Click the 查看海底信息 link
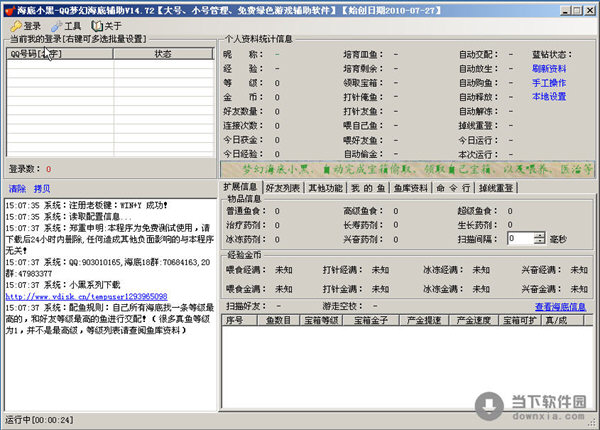Viewport: 600px width, 430px height. [561, 306]
